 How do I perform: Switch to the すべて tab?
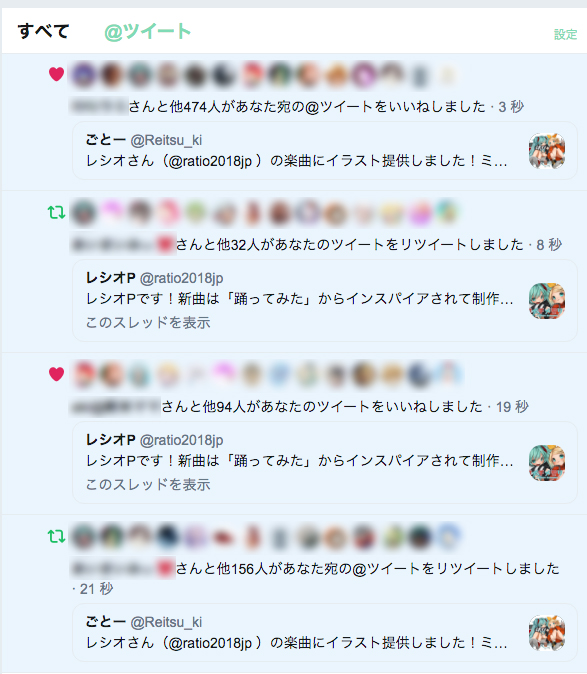tap(43, 31)
